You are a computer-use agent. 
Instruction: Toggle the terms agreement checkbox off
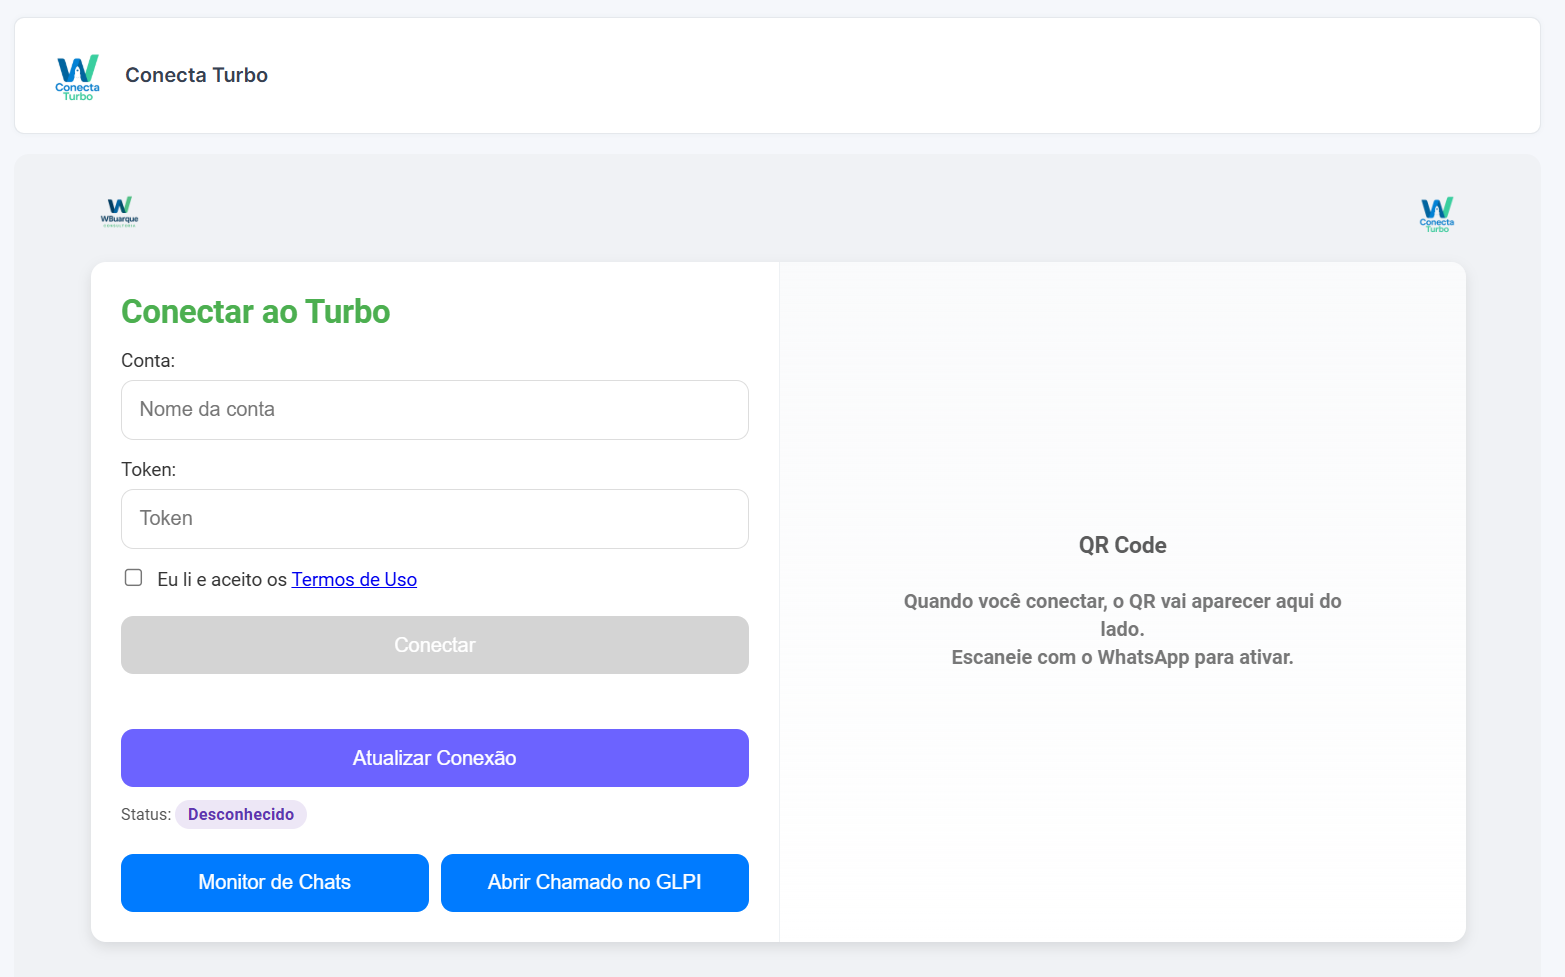[x=133, y=577]
